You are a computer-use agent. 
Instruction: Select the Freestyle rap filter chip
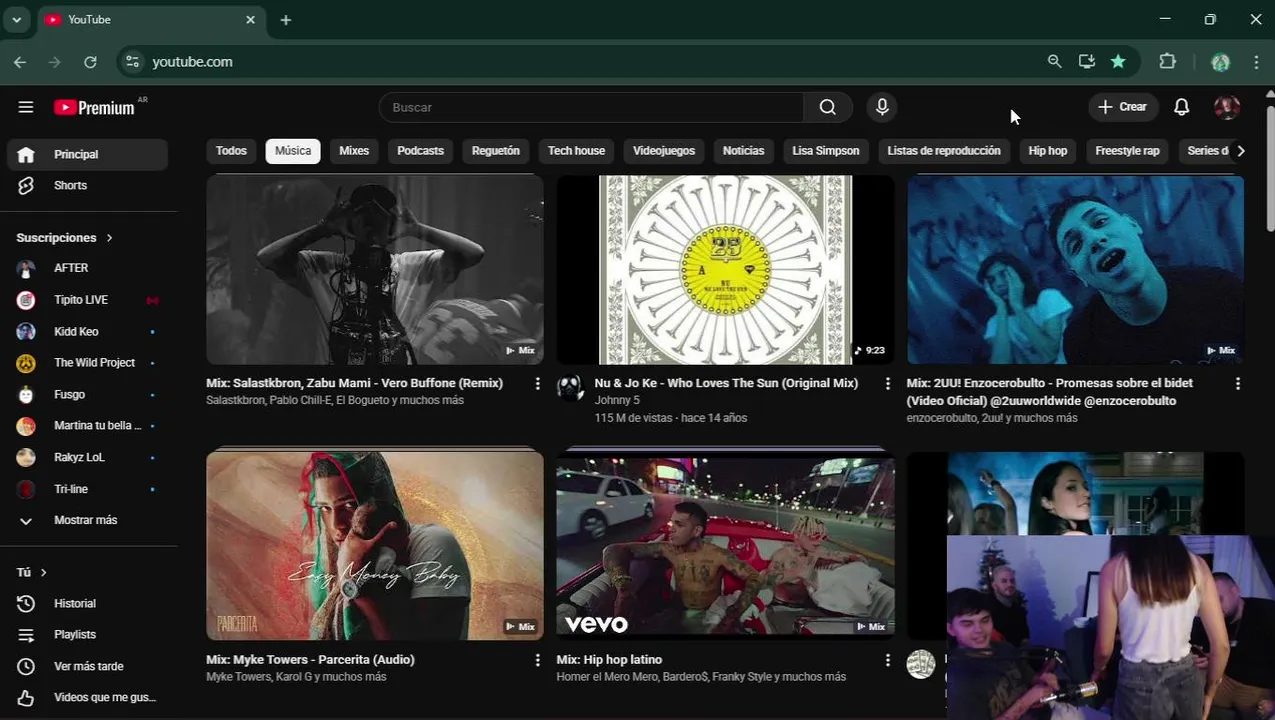[x=1127, y=151]
